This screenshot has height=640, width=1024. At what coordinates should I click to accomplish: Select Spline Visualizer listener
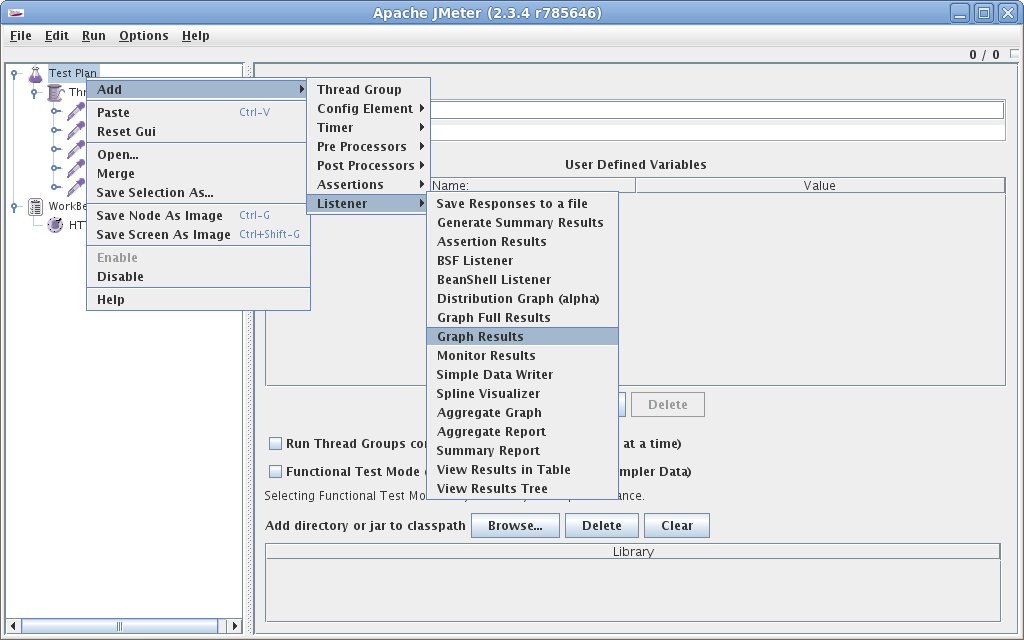pyautogui.click(x=522, y=393)
